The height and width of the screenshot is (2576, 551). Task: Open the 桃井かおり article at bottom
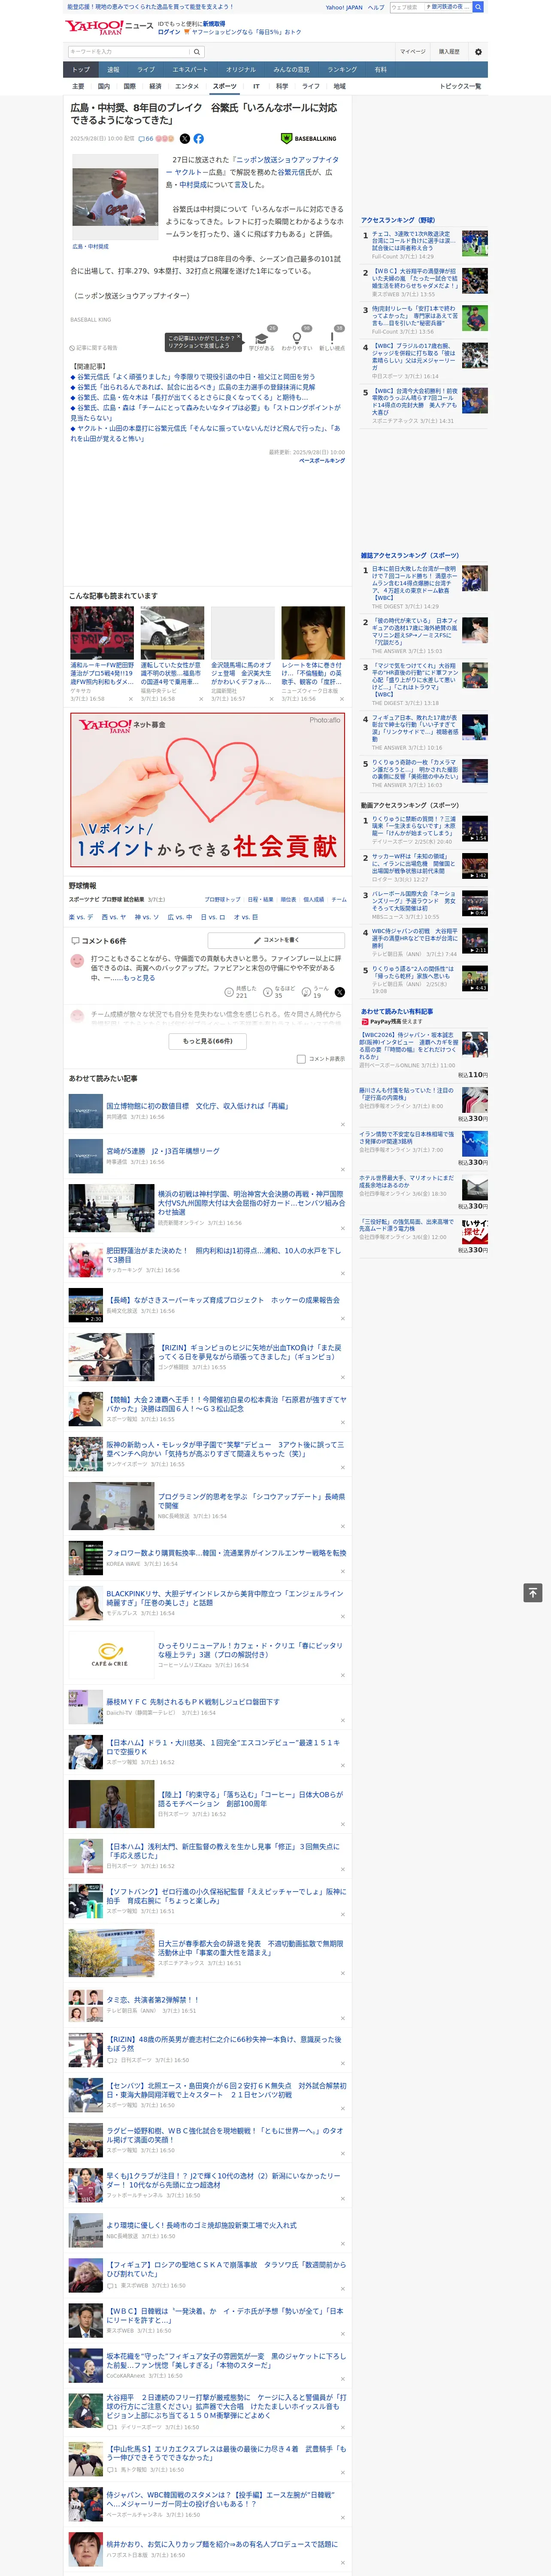[x=222, y=2544]
